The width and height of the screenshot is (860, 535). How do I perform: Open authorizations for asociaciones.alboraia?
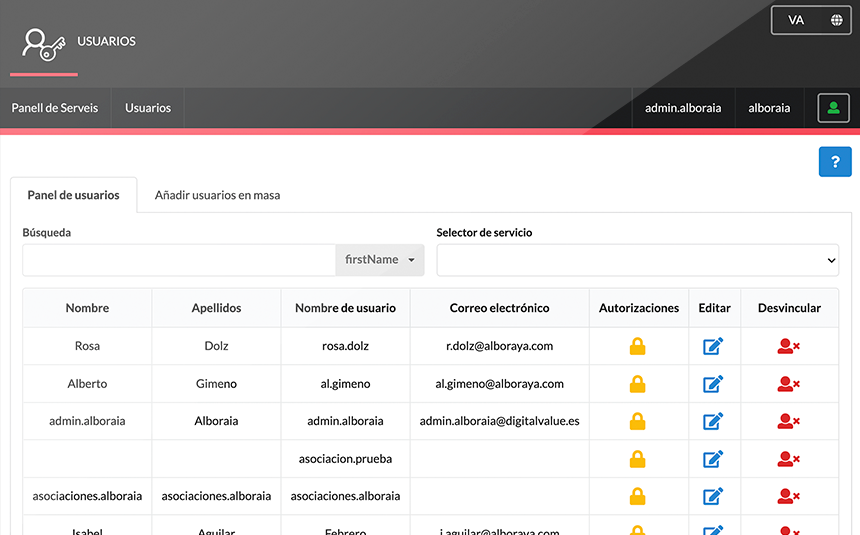637,496
